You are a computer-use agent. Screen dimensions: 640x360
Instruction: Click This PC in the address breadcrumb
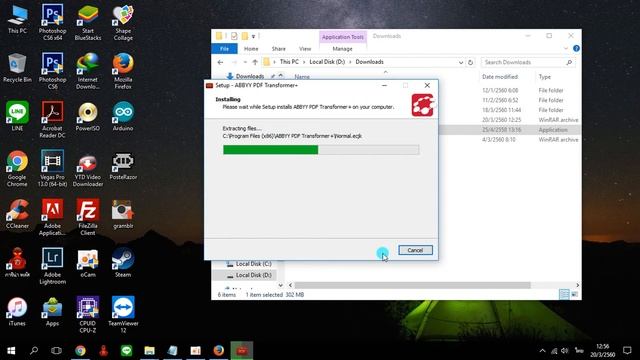289,62
